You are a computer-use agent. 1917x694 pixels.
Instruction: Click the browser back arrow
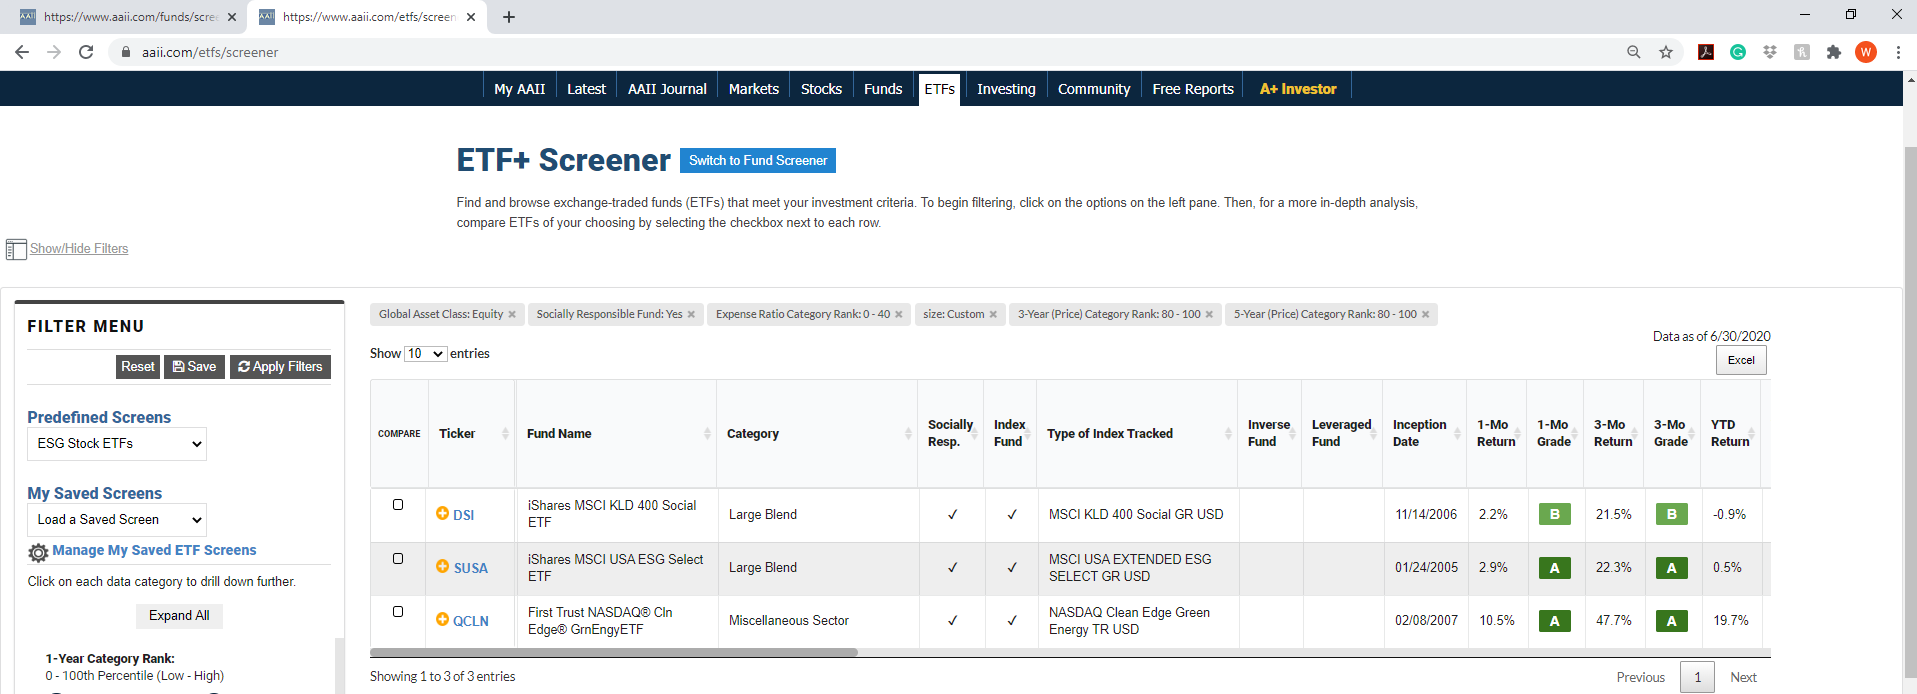[x=22, y=52]
